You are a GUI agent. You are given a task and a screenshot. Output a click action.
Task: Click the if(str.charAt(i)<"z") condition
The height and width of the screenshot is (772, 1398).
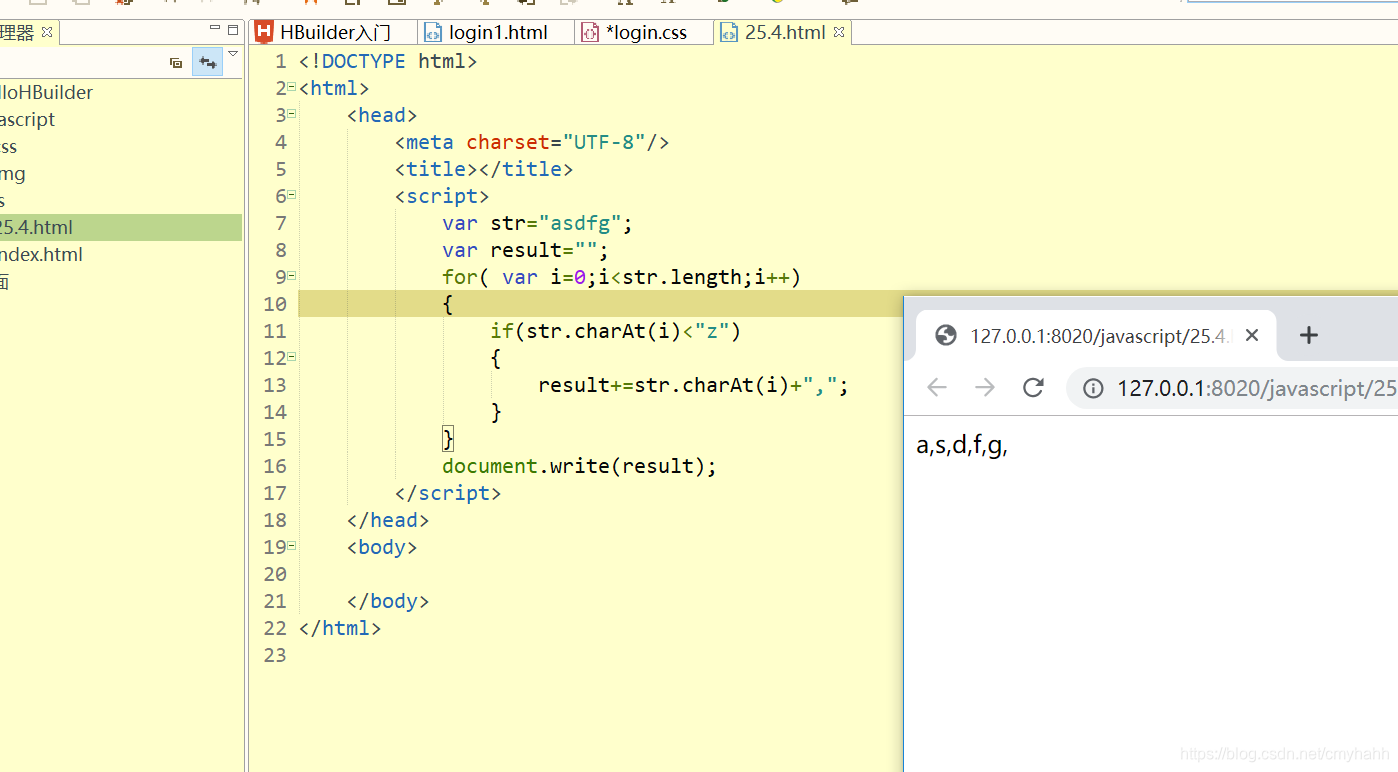[616, 331]
